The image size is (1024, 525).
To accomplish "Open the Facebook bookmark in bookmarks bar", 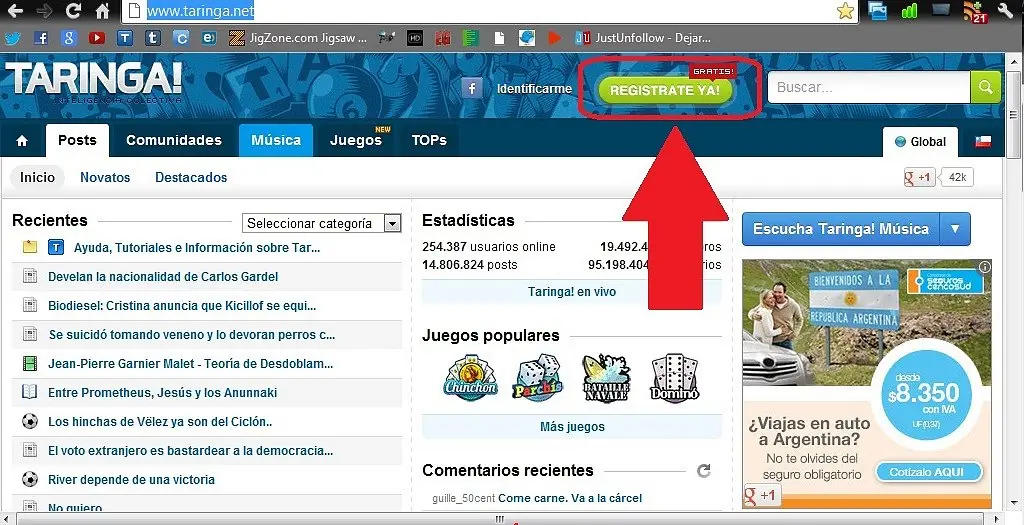I will [x=41, y=39].
